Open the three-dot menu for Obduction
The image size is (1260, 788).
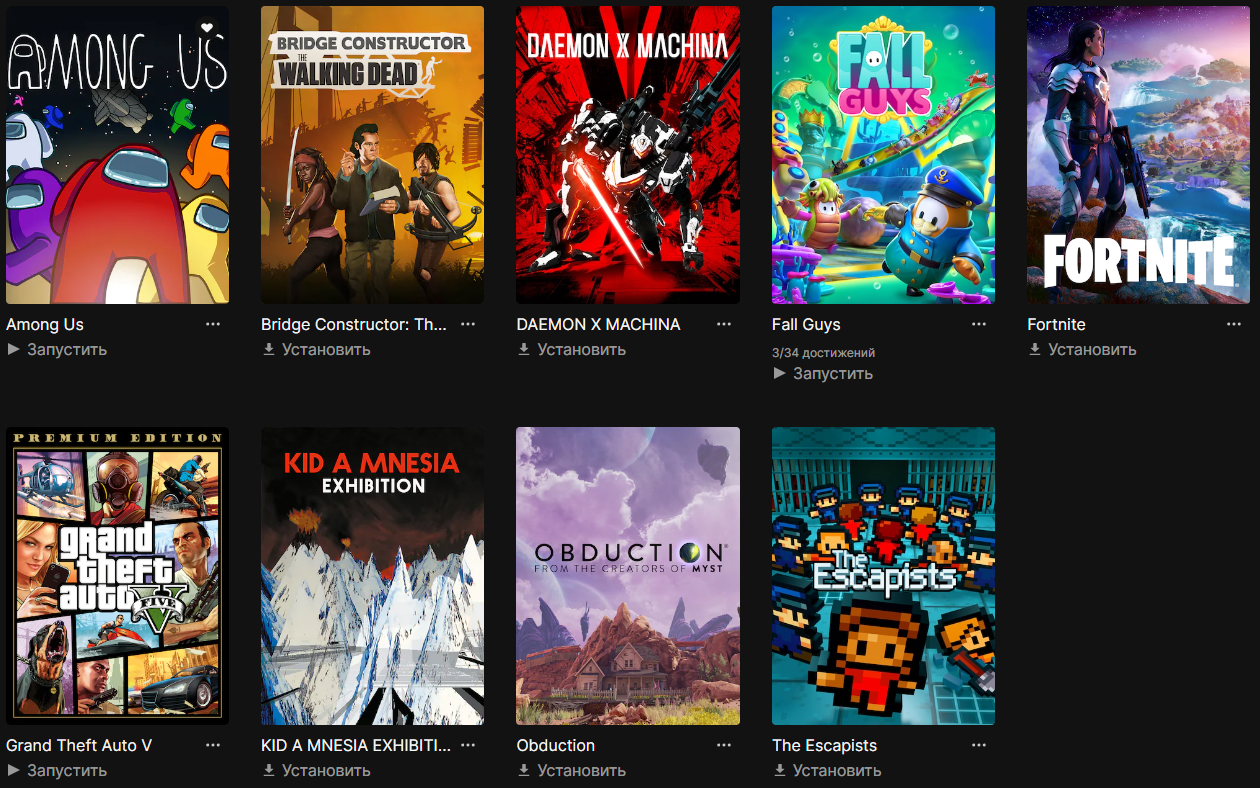click(724, 745)
